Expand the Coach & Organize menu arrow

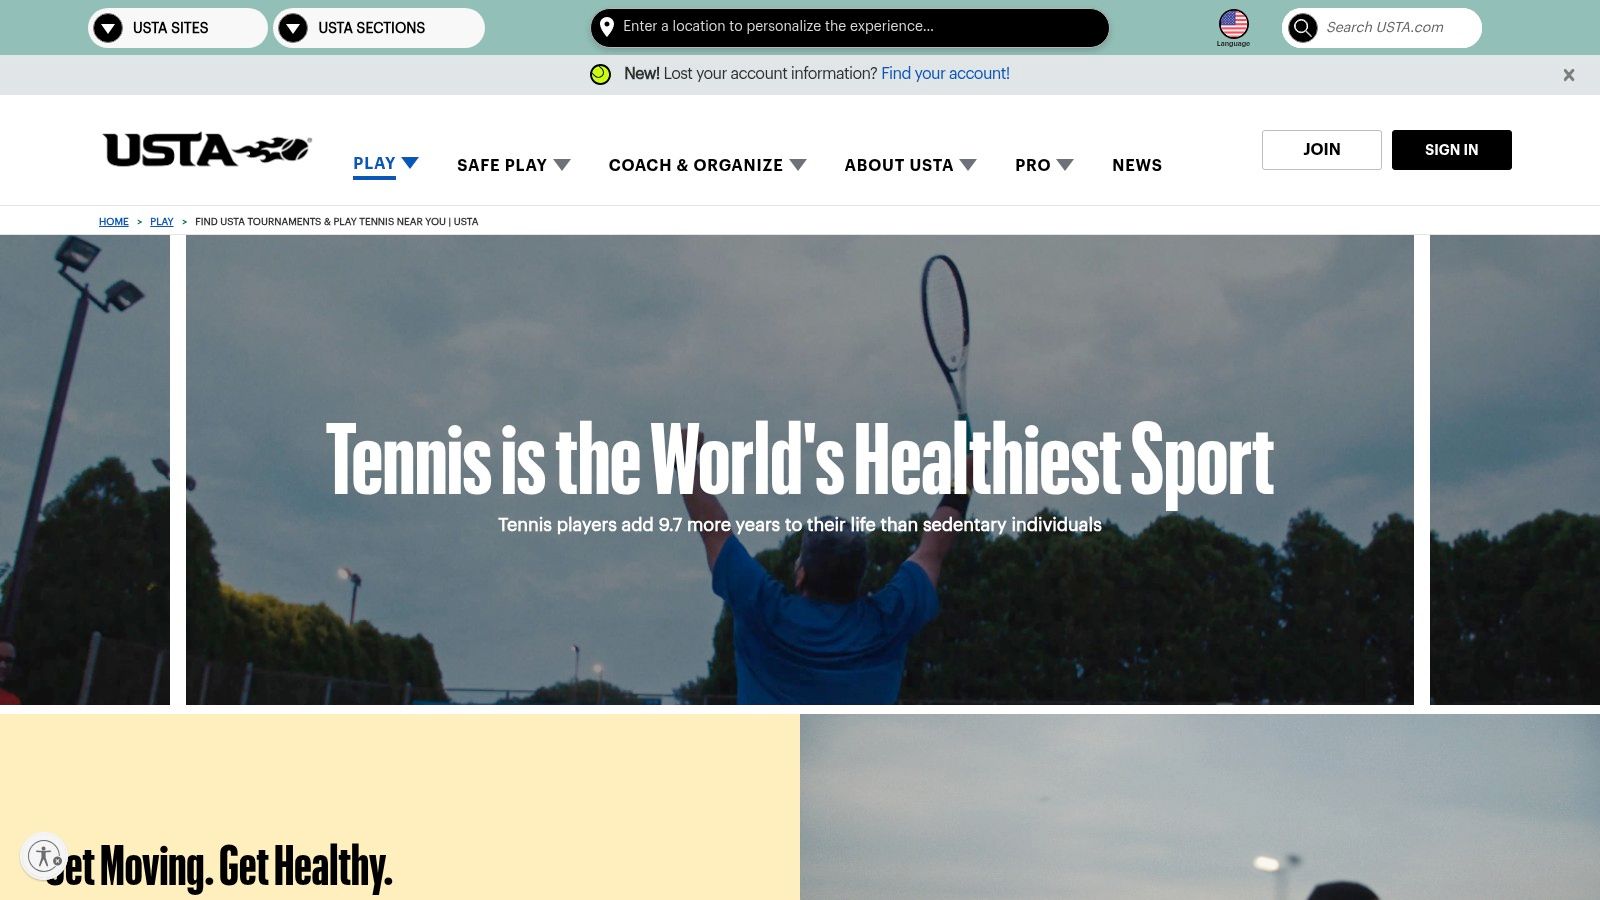pos(798,165)
